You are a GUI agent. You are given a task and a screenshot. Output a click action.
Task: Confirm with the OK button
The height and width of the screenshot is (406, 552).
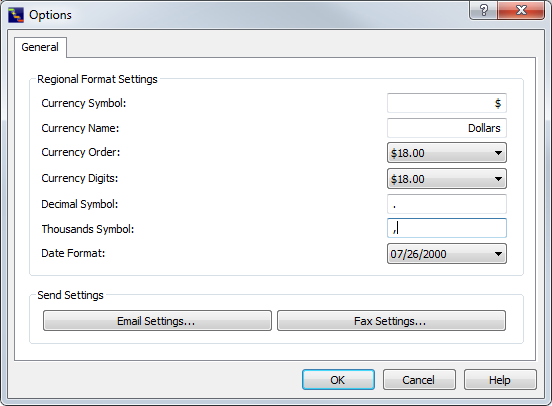tap(338, 380)
